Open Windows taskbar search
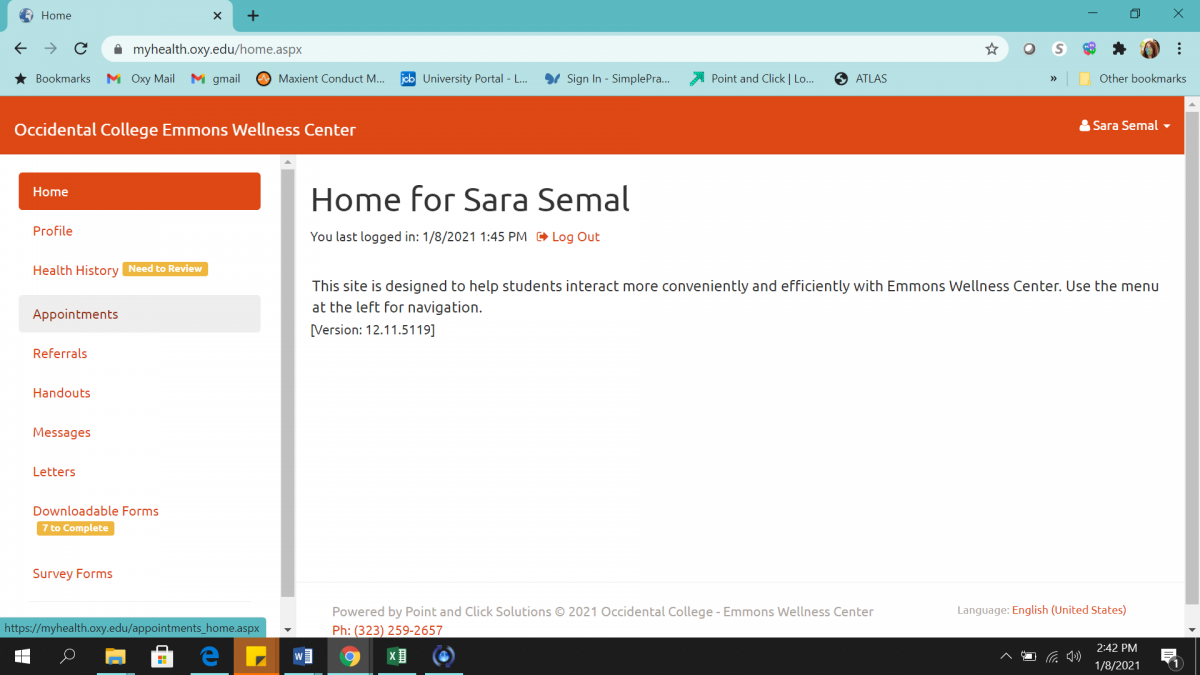This screenshot has width=1200, height=675. point(68,657)
